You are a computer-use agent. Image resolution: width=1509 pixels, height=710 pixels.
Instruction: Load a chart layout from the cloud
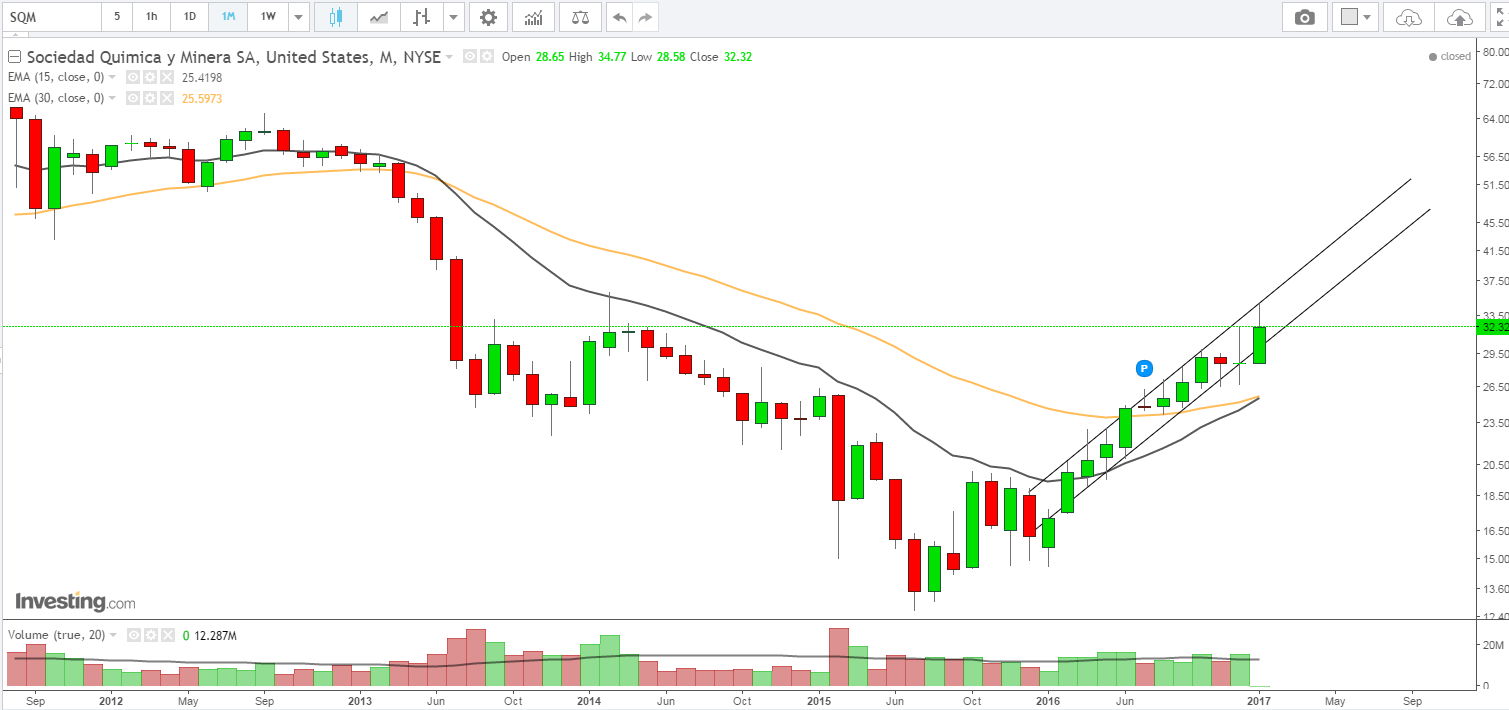point(1408,17)
